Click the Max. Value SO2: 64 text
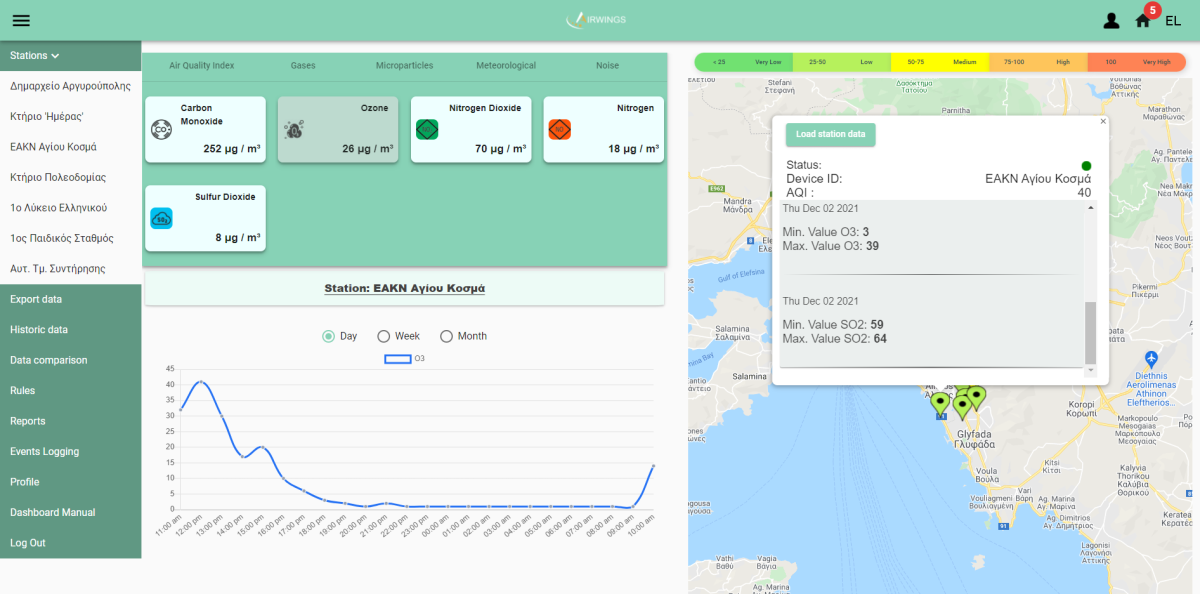The height and width of the screenshot is (594, 1200). (x=834, y=339)
